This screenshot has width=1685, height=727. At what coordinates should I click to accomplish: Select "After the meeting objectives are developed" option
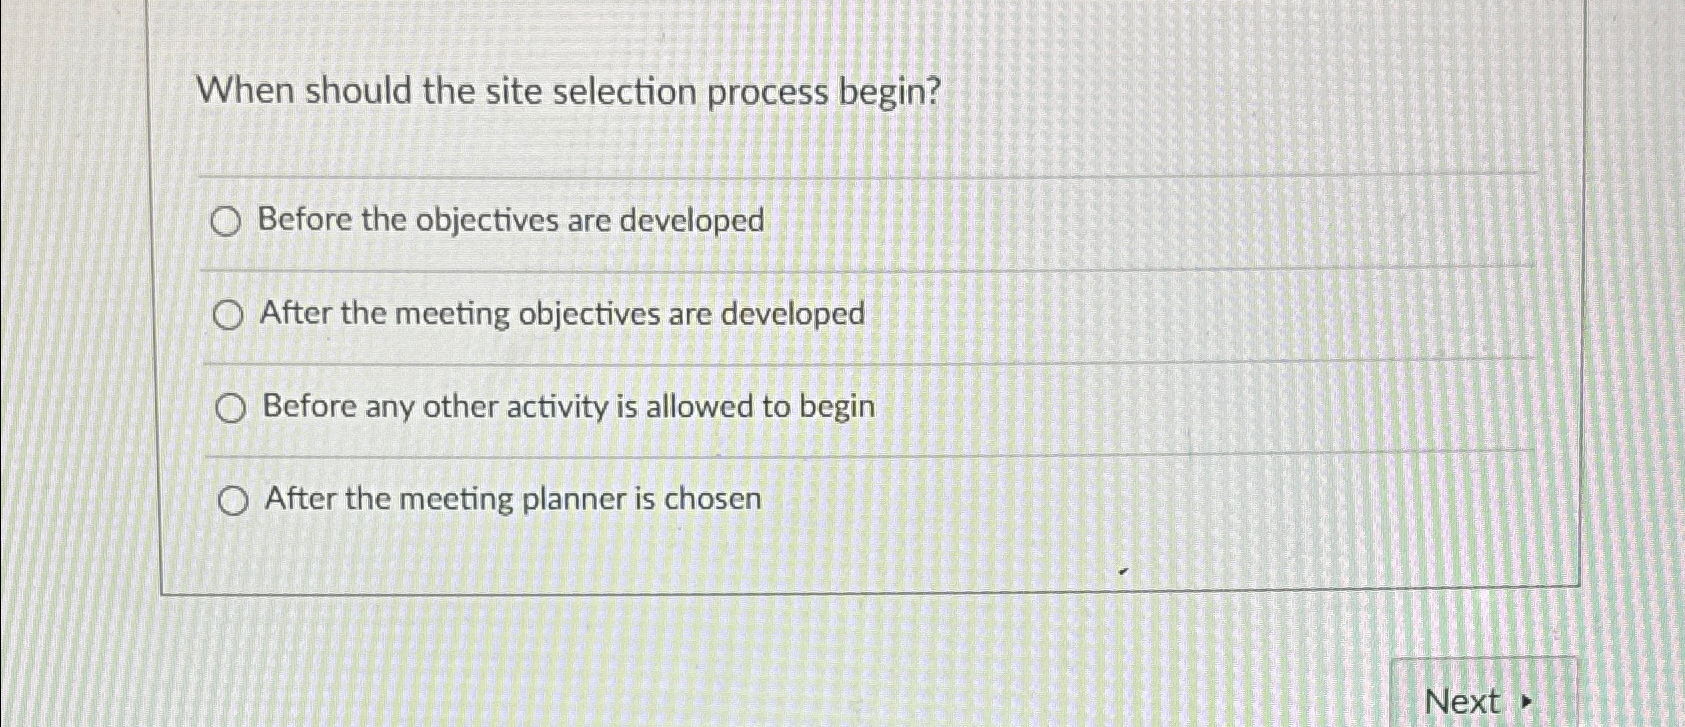pos(231,315)
